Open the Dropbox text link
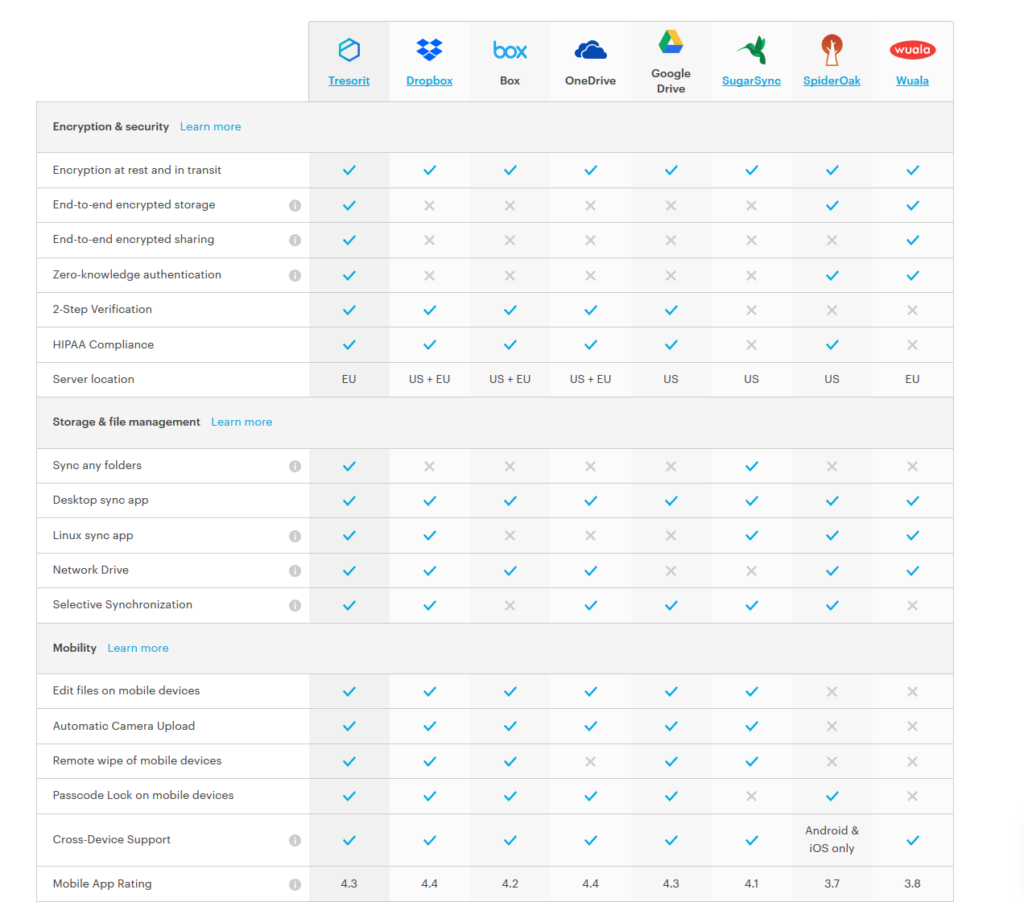 coord(429,81)
